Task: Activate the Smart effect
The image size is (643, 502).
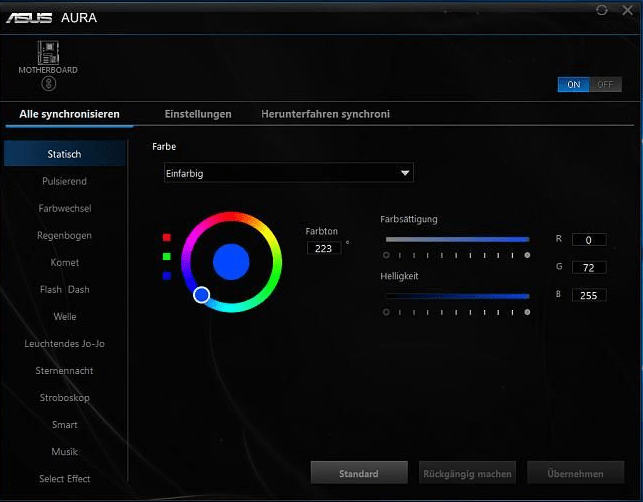Action: [x=64, y=425]
